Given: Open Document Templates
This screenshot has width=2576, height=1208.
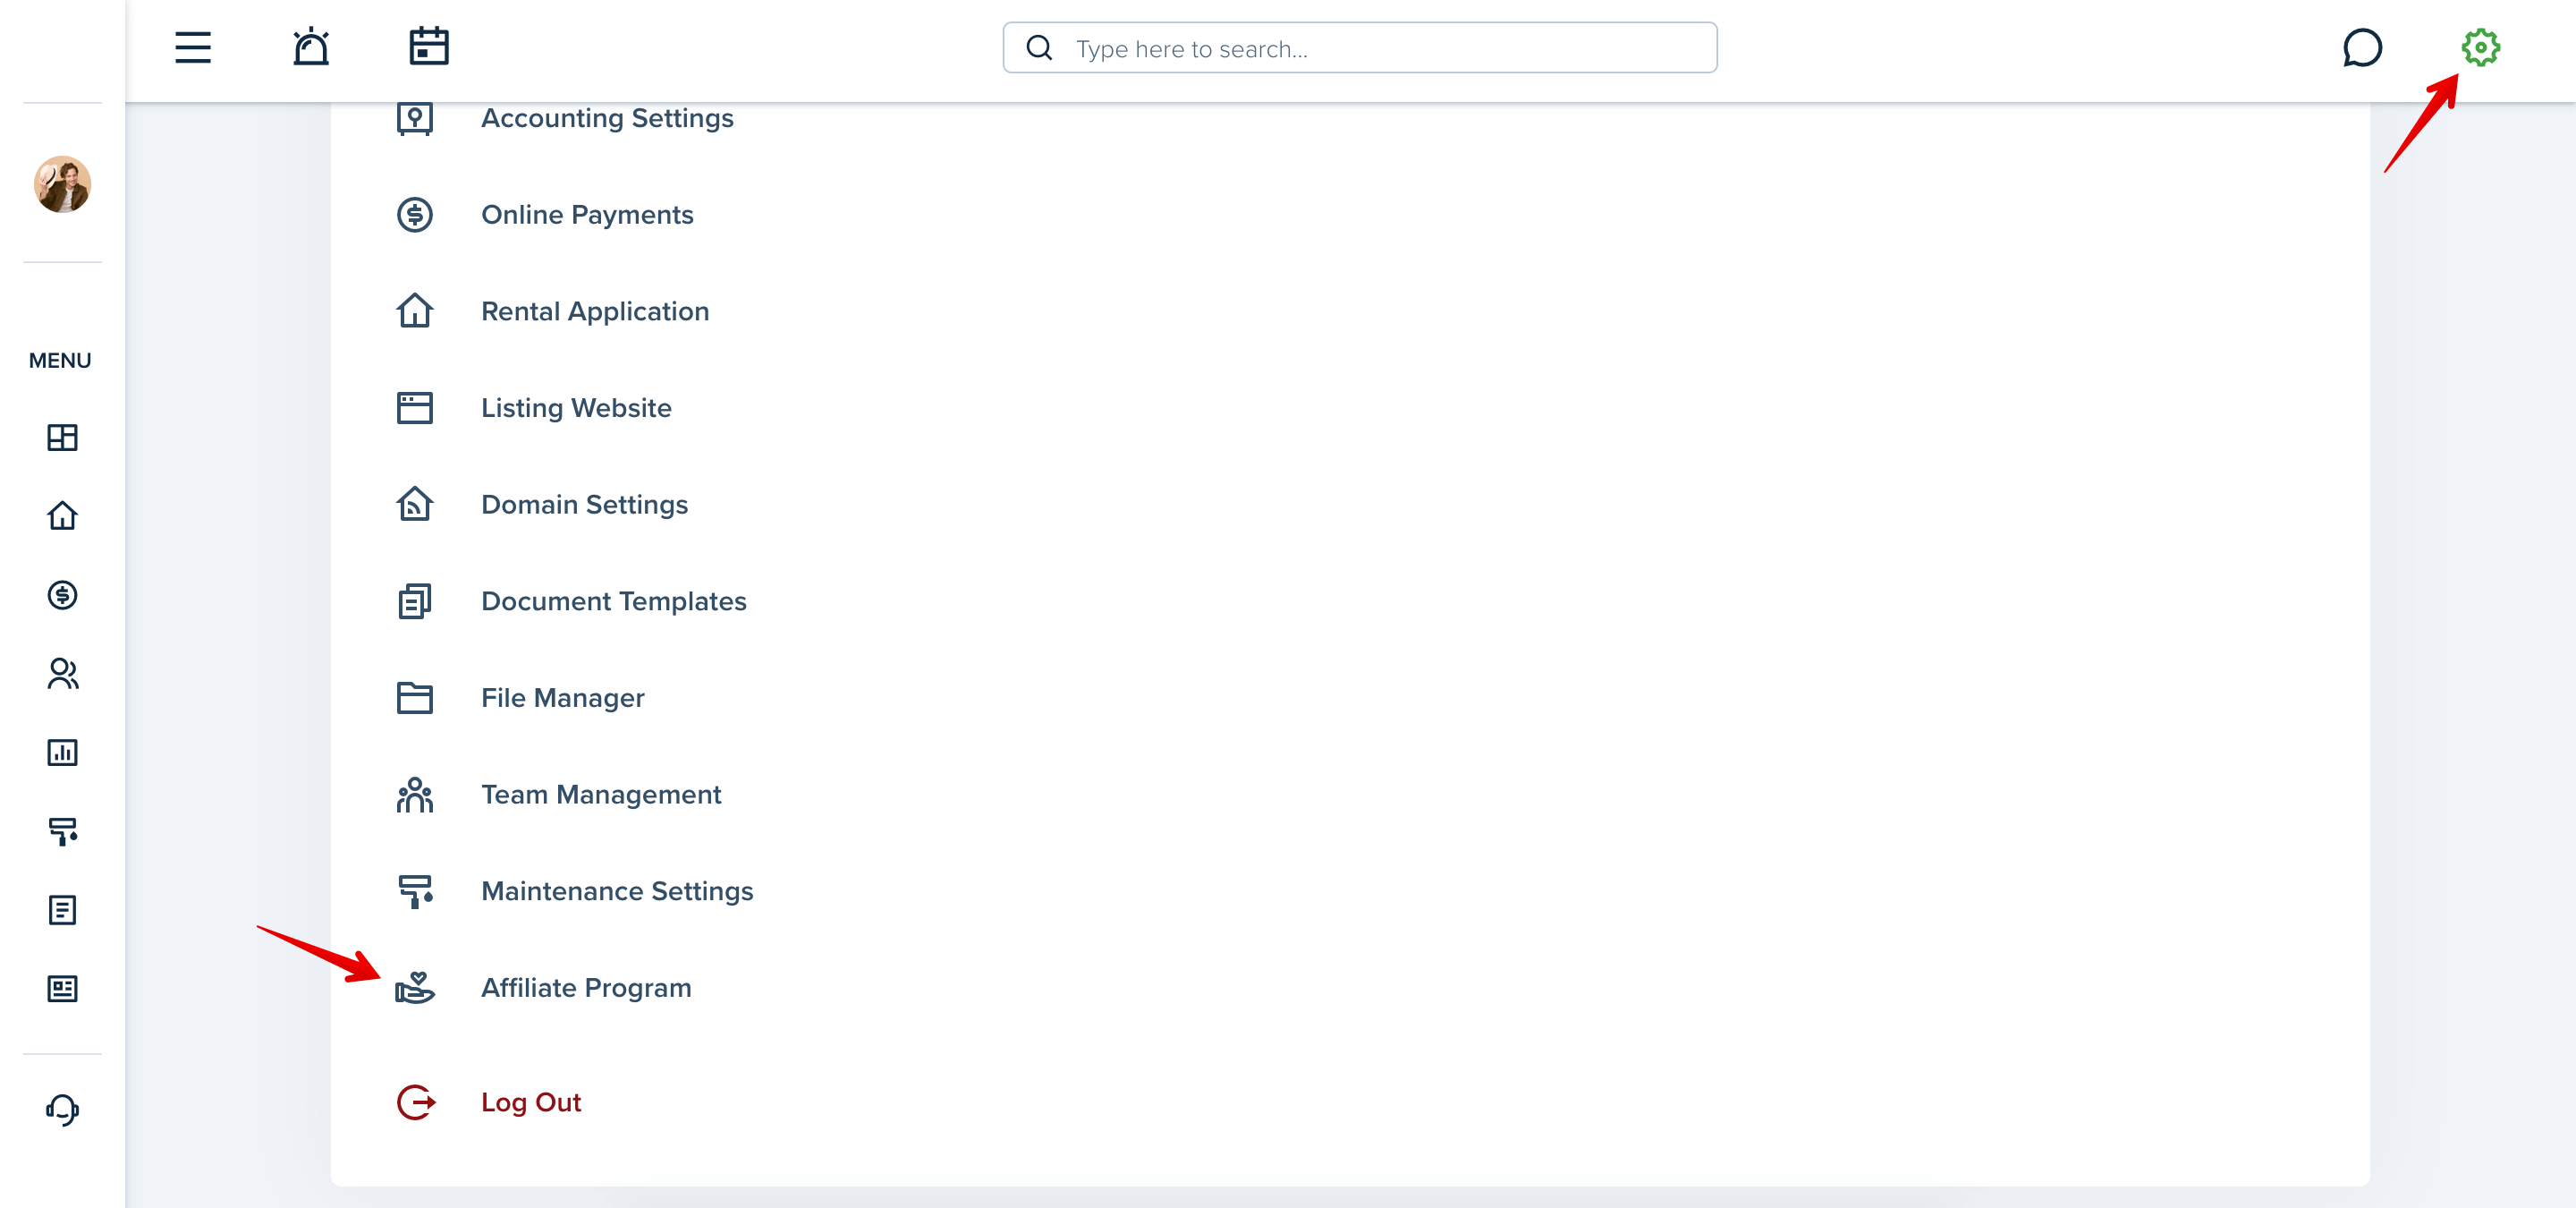Looking at the screenshot, I should click(x=614, y=601).
